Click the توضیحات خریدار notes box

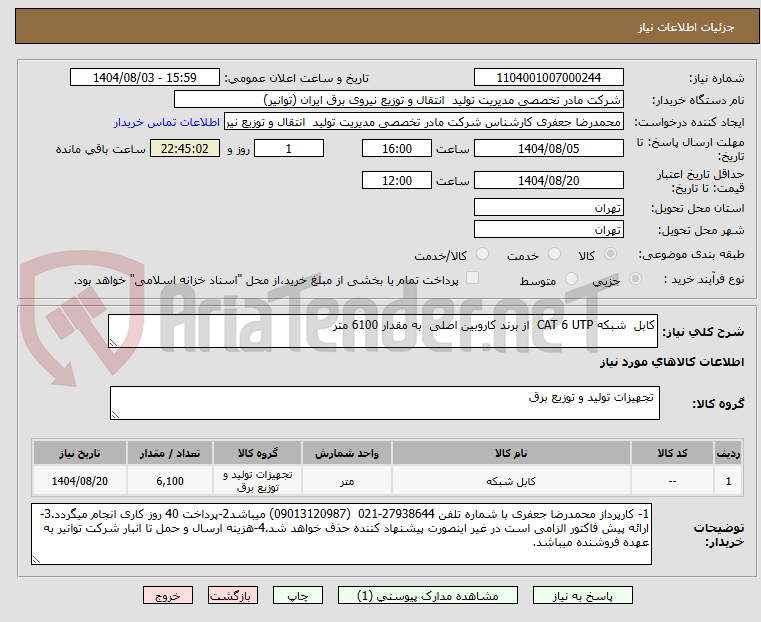[x=341, y=534]
